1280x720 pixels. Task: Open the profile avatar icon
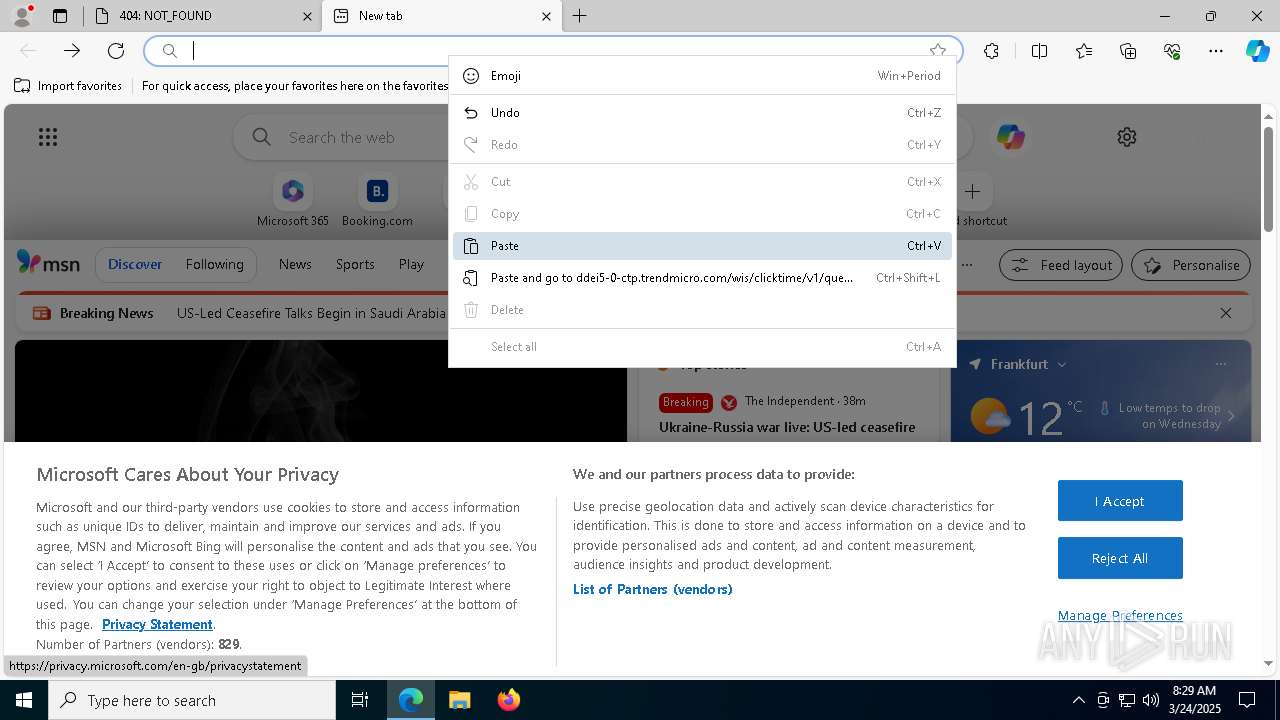tap(22, 15)
